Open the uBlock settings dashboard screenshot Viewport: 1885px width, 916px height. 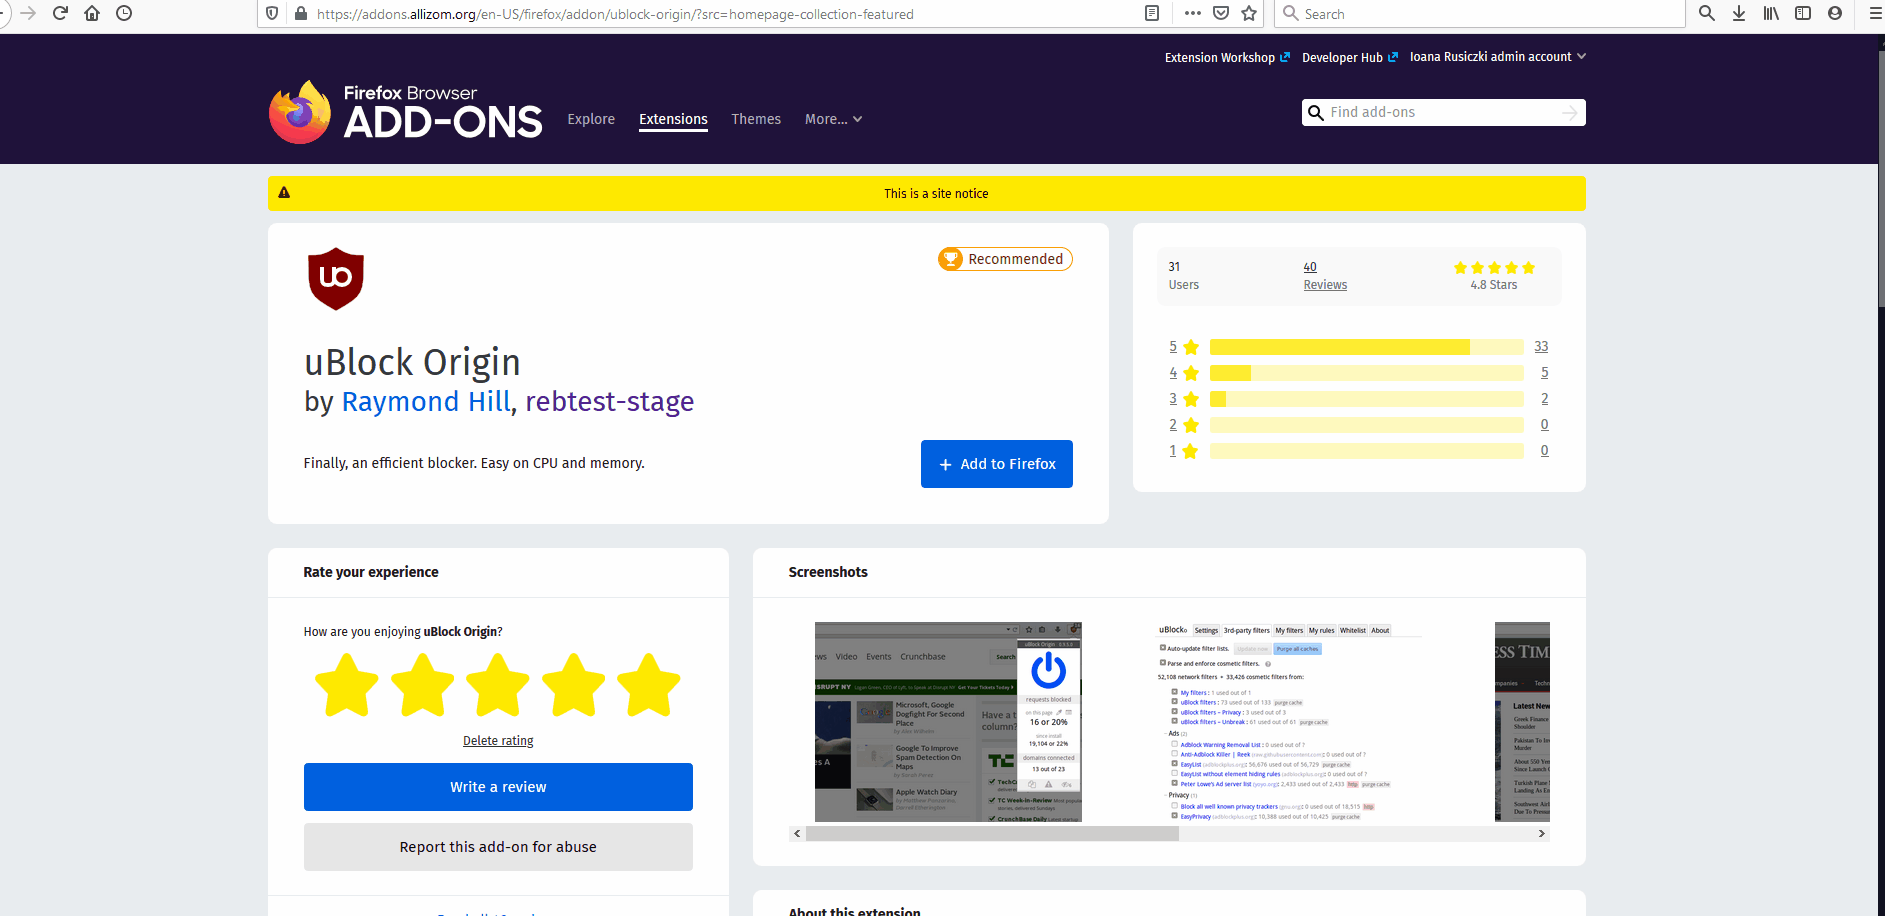(x=1289, y=722)
